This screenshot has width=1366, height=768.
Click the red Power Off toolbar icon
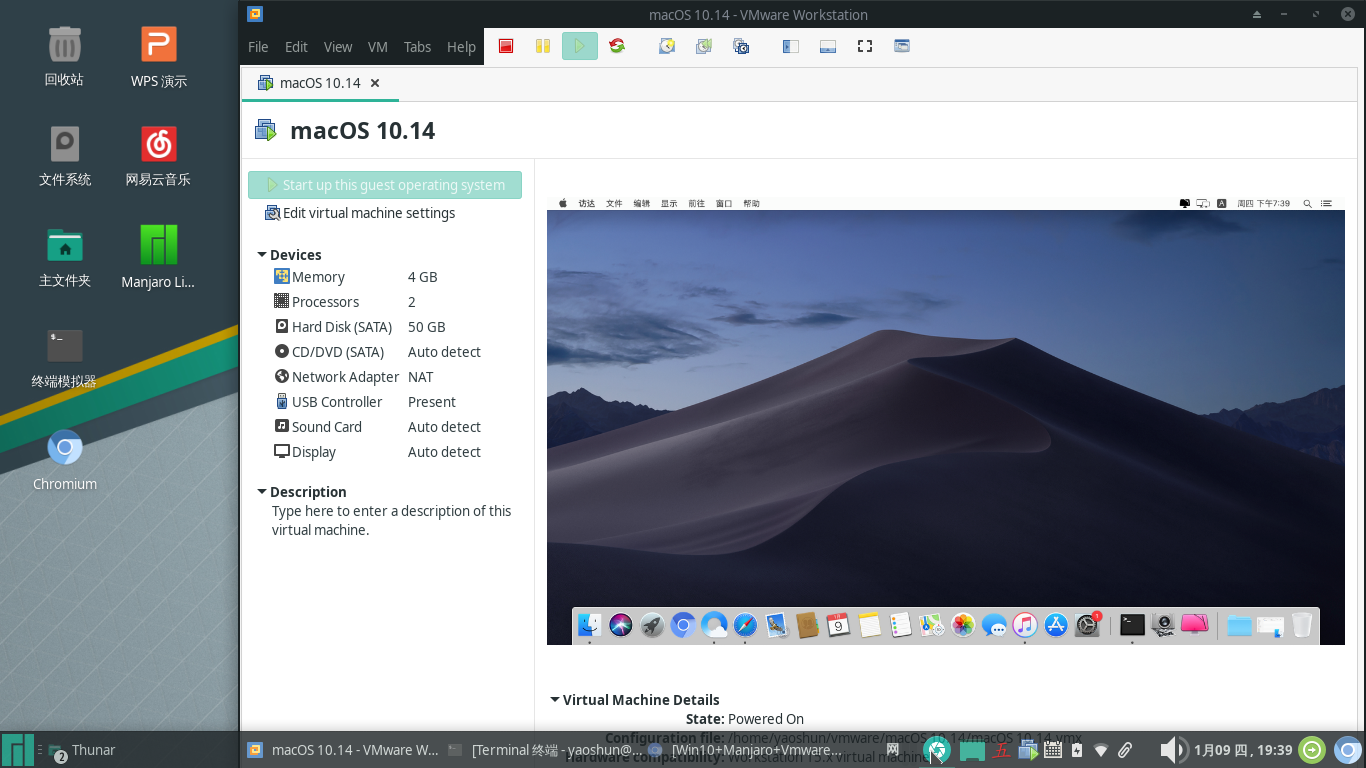tap(506, 46)
